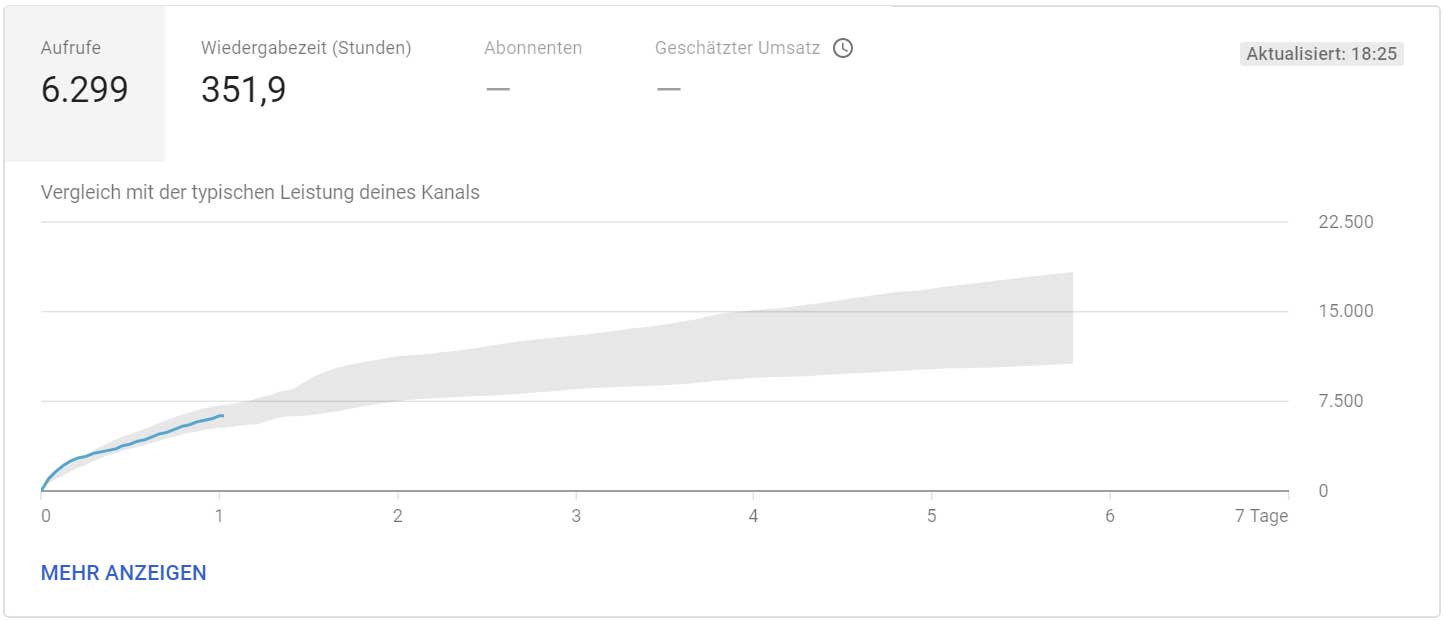Click the 7.500 y-axis label
1444x621 pixels.
pos(1340,401)
